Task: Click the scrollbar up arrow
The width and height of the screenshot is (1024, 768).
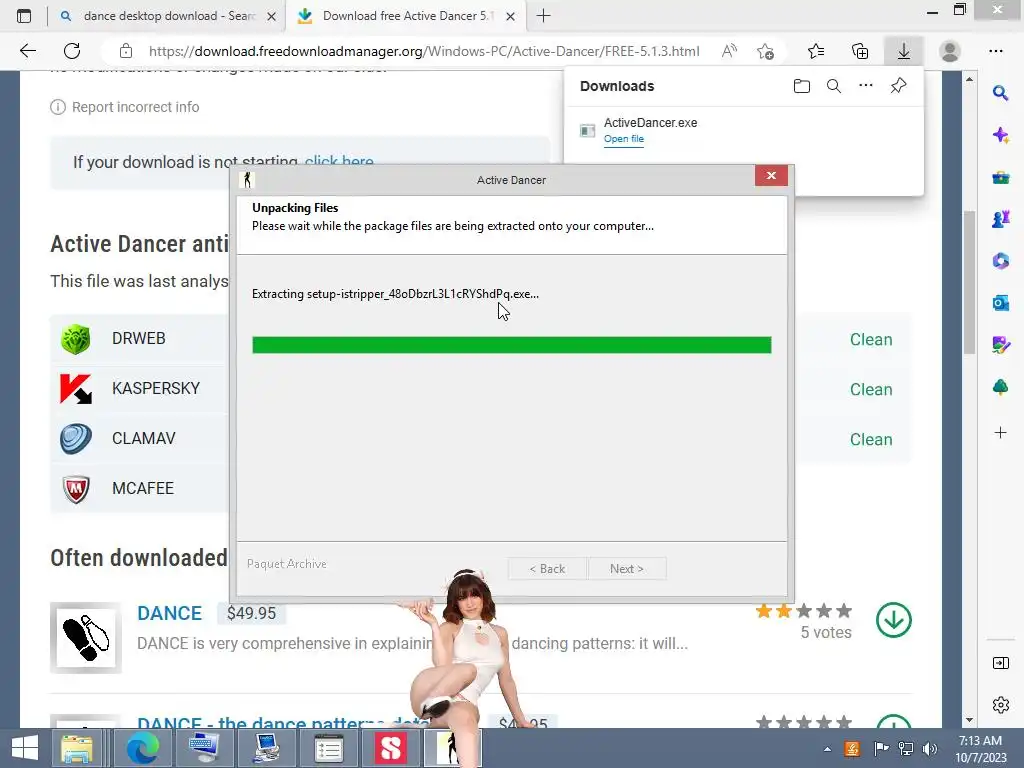Action: (x=969, y=79)
